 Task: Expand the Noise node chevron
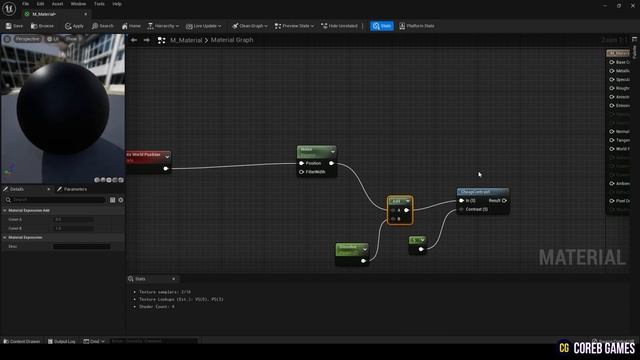pyautogui.click(x=333, y=151)
